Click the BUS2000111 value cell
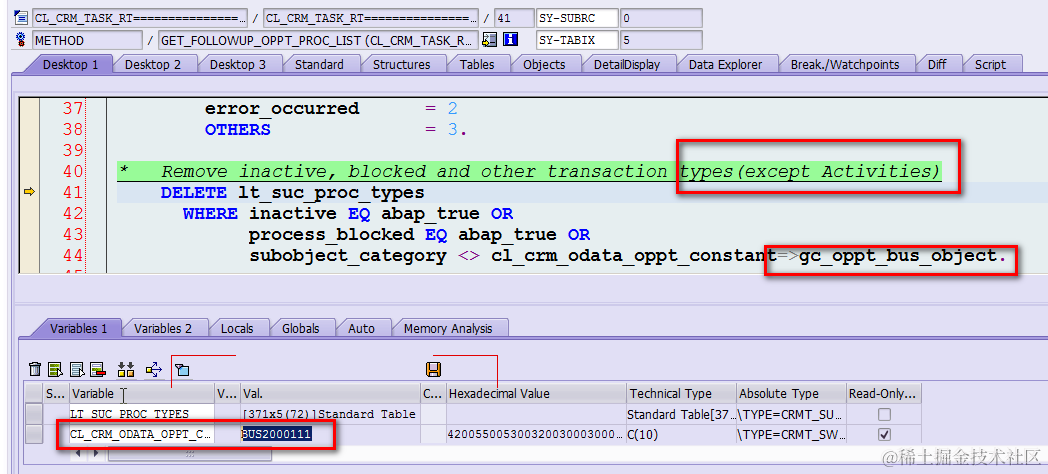The height and width of the screenshot is (474, 1048). [x=330, y=435]
